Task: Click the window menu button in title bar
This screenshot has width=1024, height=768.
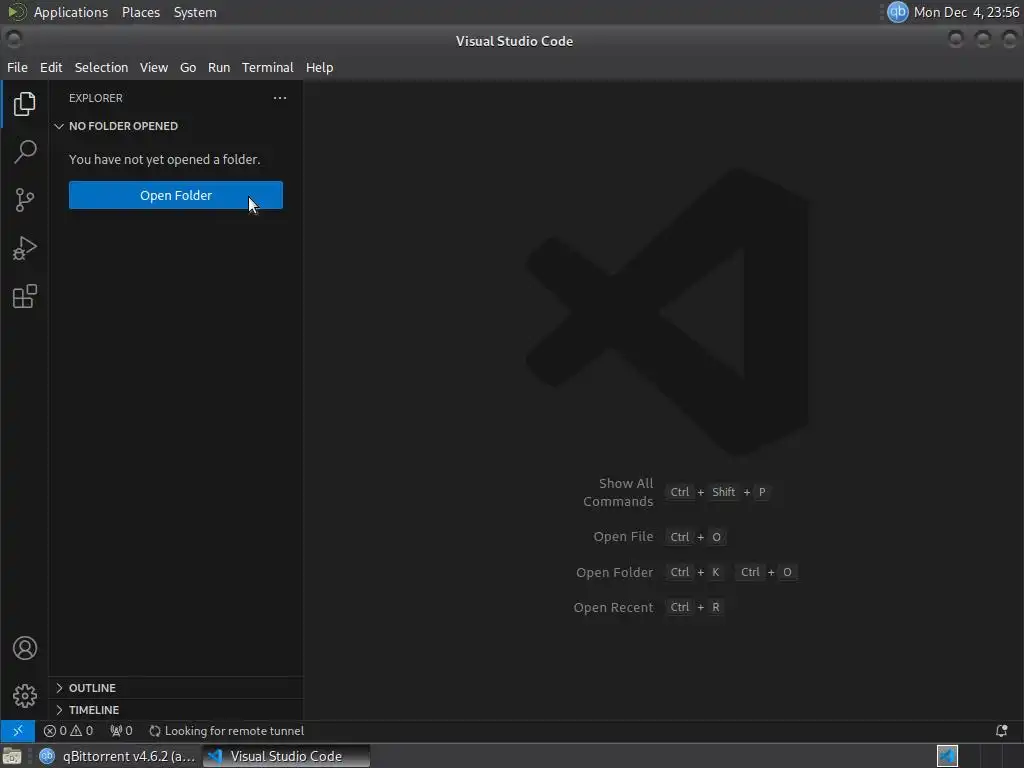Action: [x=13, y=40]
